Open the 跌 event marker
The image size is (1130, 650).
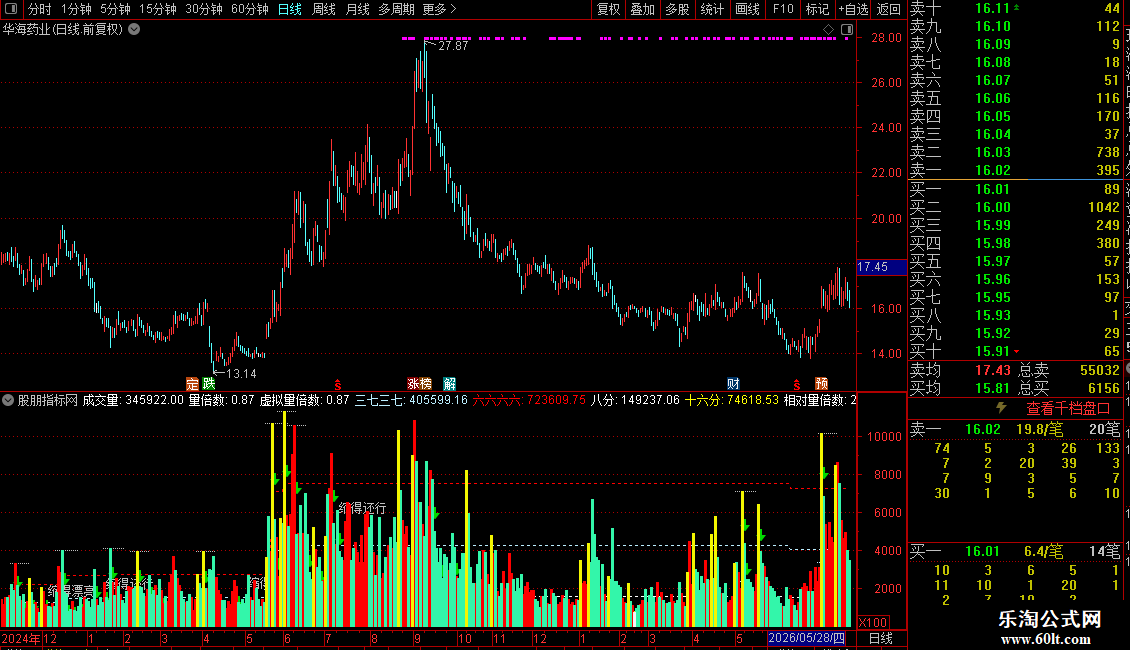208,383
